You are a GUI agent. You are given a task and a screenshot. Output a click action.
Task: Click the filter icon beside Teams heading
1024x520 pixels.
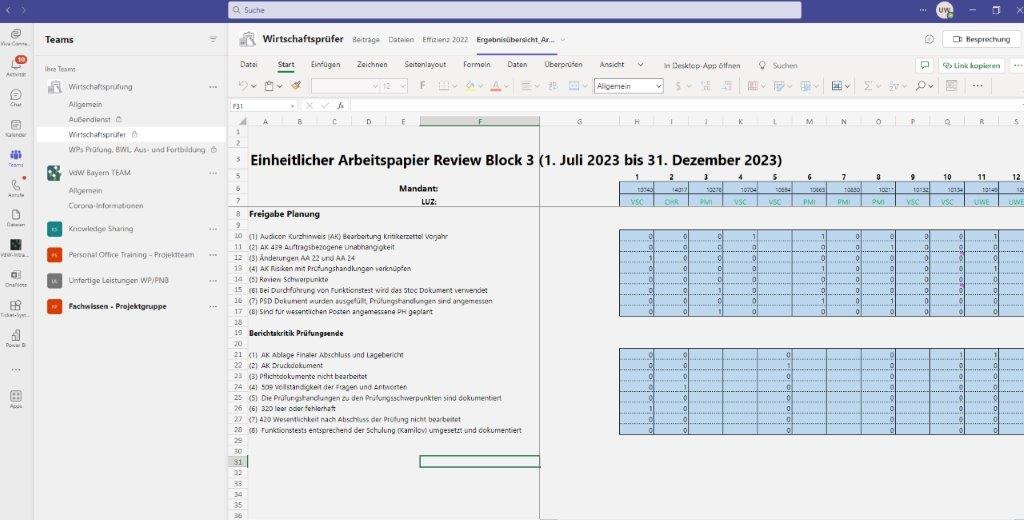(213, 40)
